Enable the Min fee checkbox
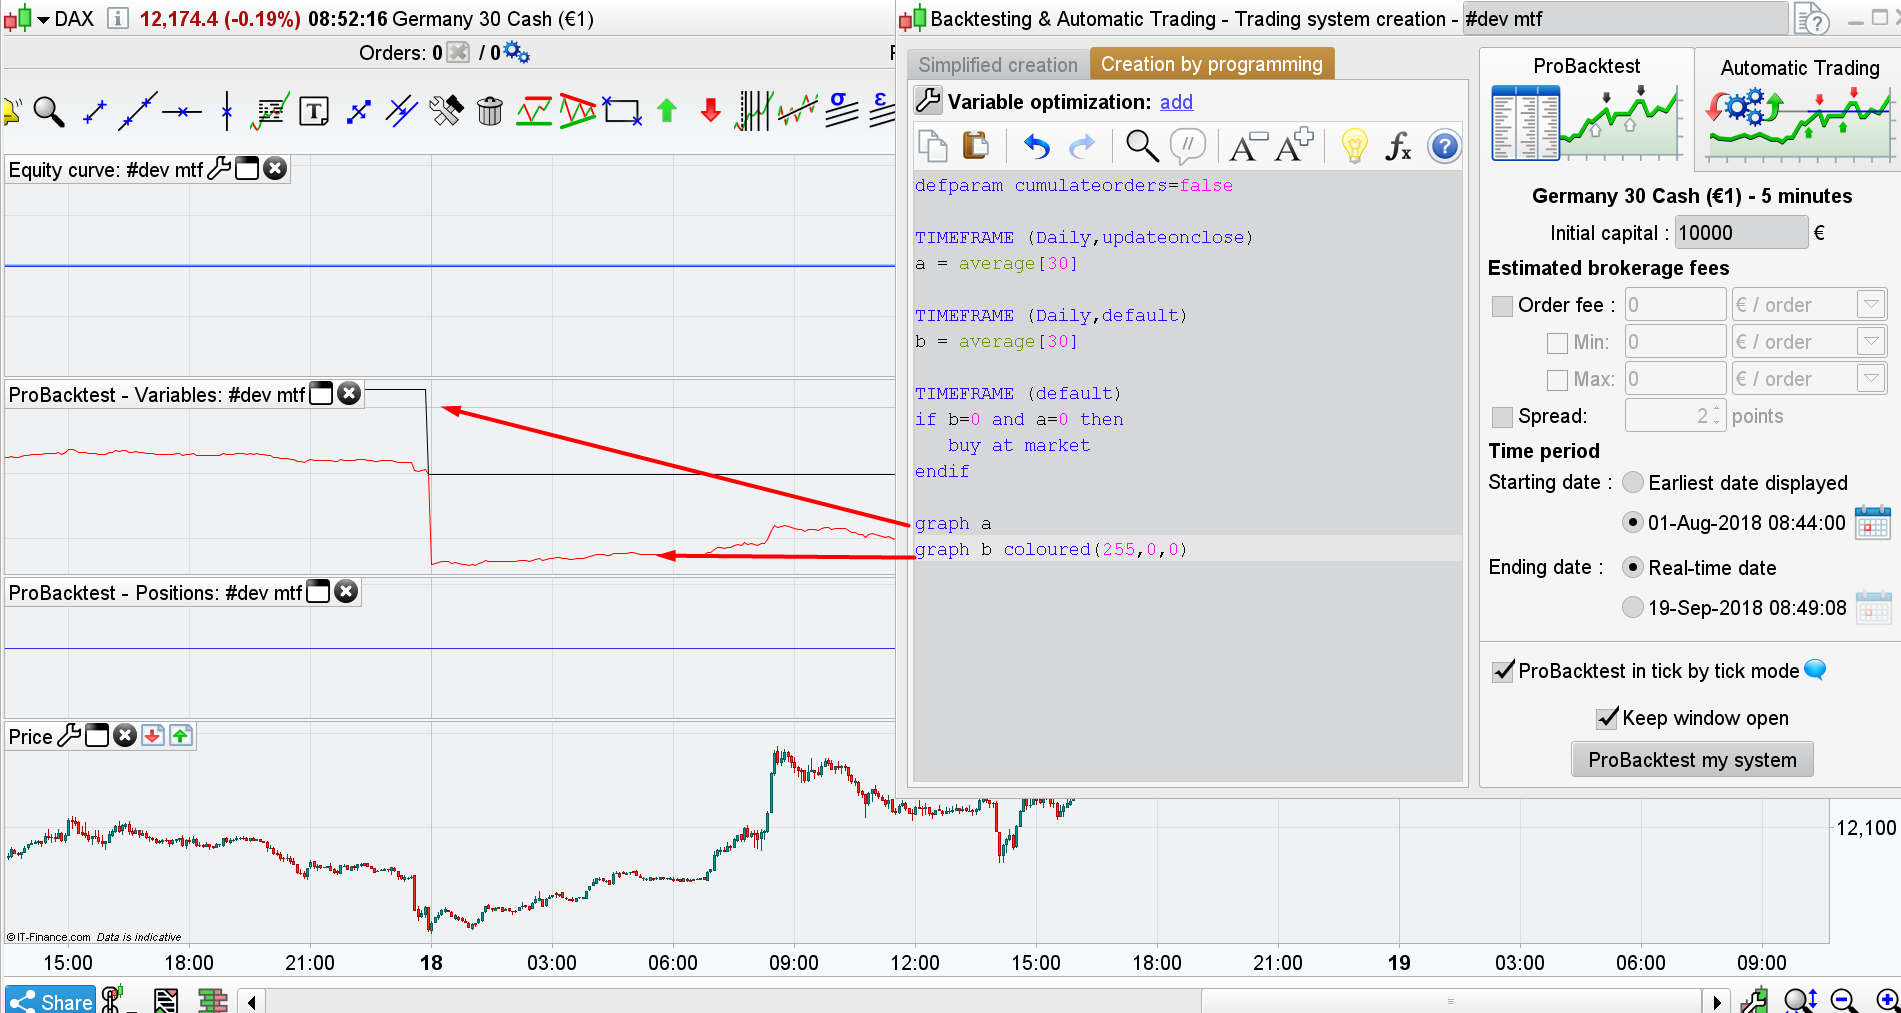Viewport: 1901px width, 1013px height. [x=1557, y=343]
